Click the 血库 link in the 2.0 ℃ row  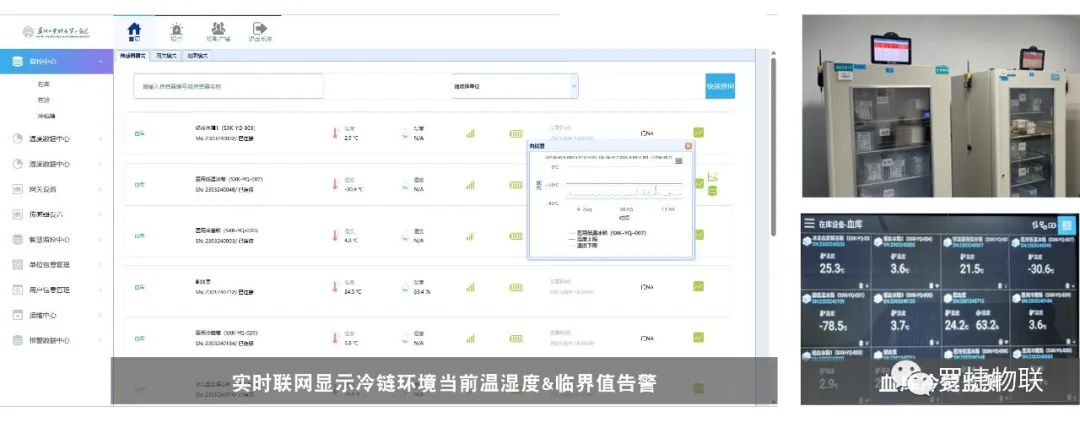pos(139,134)
